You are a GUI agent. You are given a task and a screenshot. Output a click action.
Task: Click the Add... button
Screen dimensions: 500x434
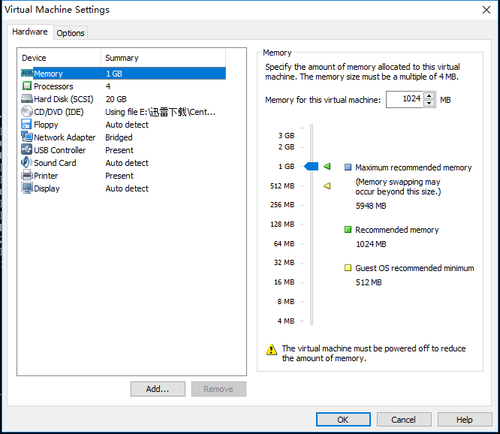point(158,389)
